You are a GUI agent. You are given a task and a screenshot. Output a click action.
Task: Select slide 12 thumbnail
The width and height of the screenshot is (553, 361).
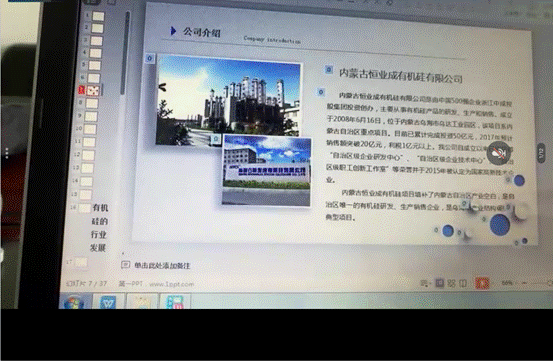tap(88, 155)
